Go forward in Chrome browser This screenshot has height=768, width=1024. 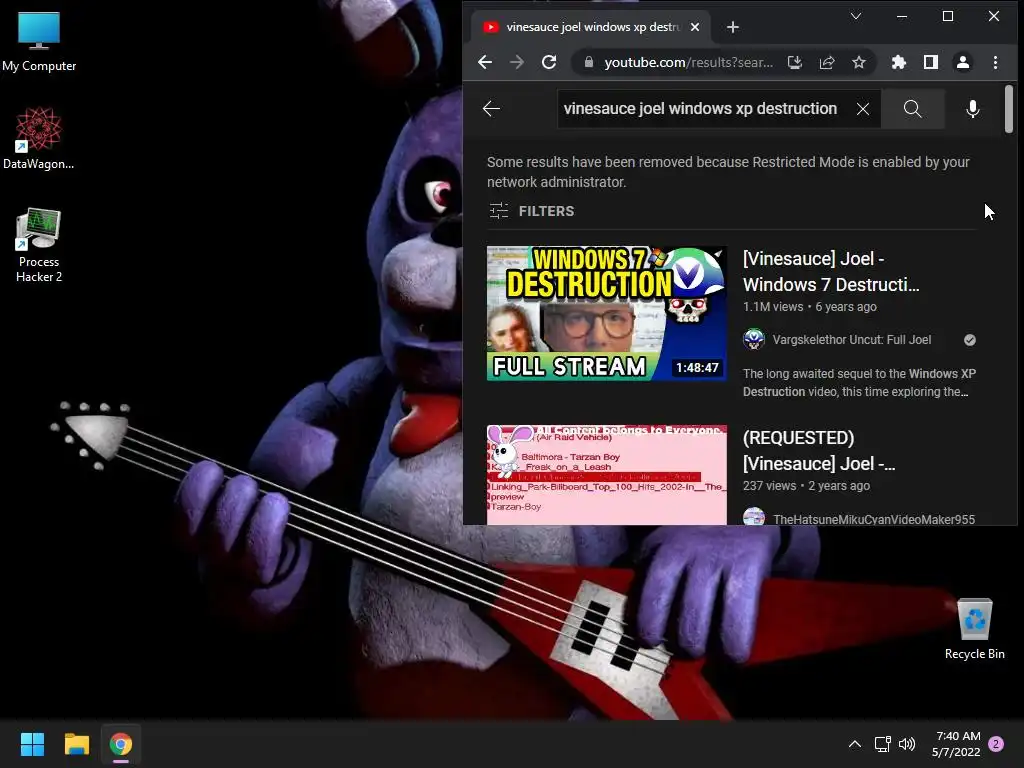tap(517, 62)
